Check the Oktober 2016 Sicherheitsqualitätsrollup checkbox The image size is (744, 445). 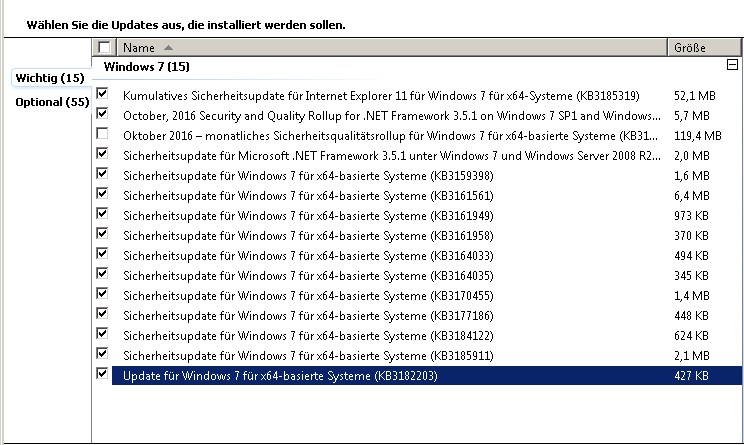pyautogui.click(x=103, y=134)
